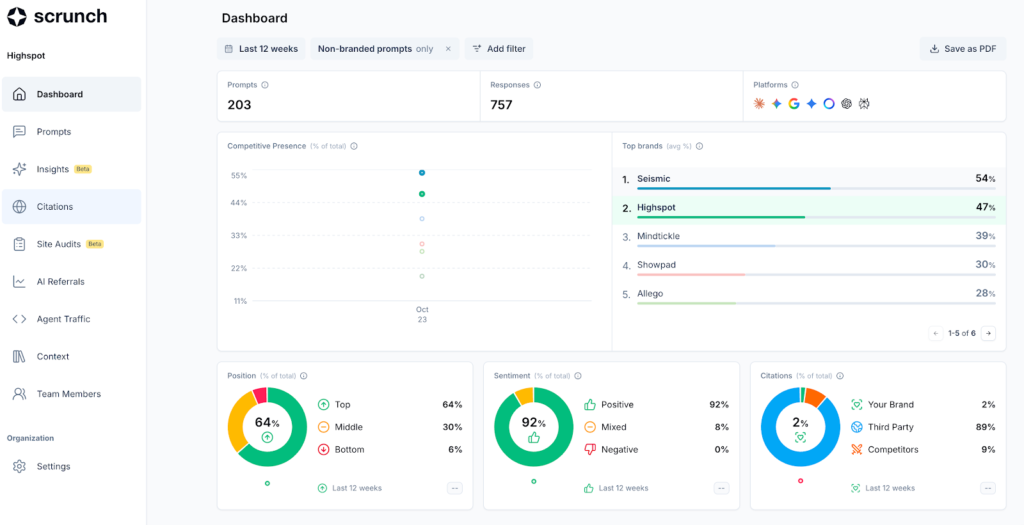This screenshot has height=525, width=1024.
Task: Click the Add filter button
Action: (500, 49)
